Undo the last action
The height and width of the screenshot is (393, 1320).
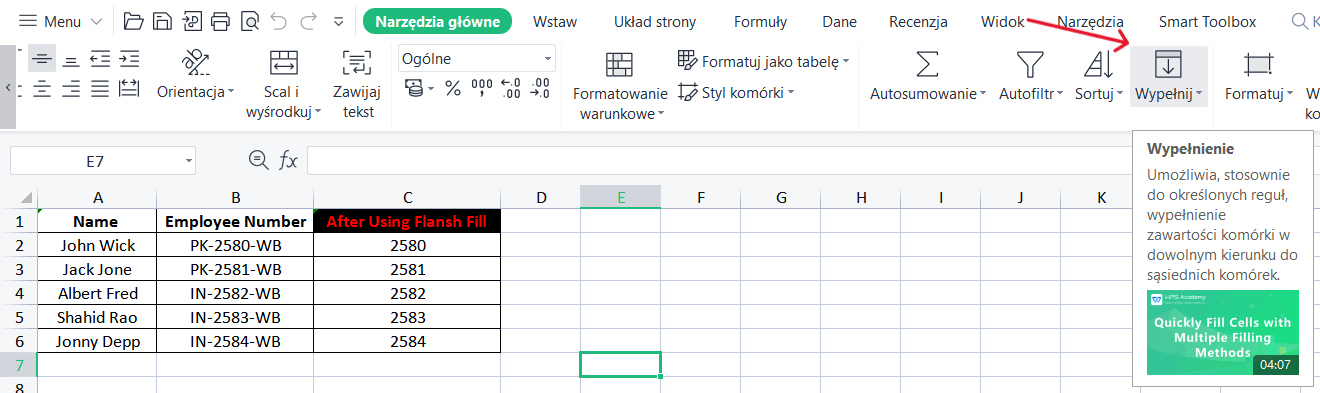pyautogui.click(x=279, y=21)
